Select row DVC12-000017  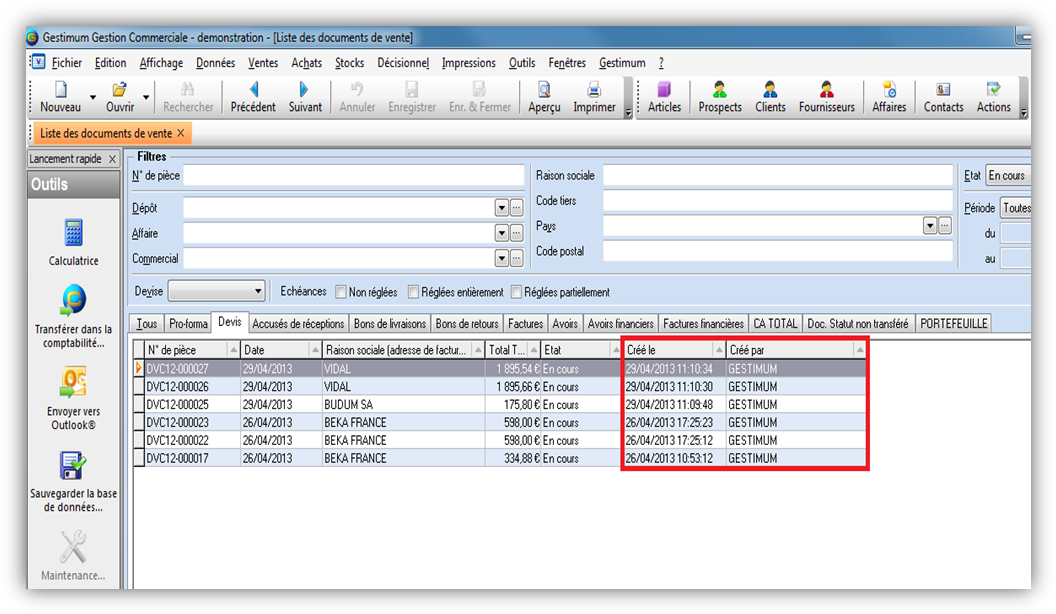point(499,458)
